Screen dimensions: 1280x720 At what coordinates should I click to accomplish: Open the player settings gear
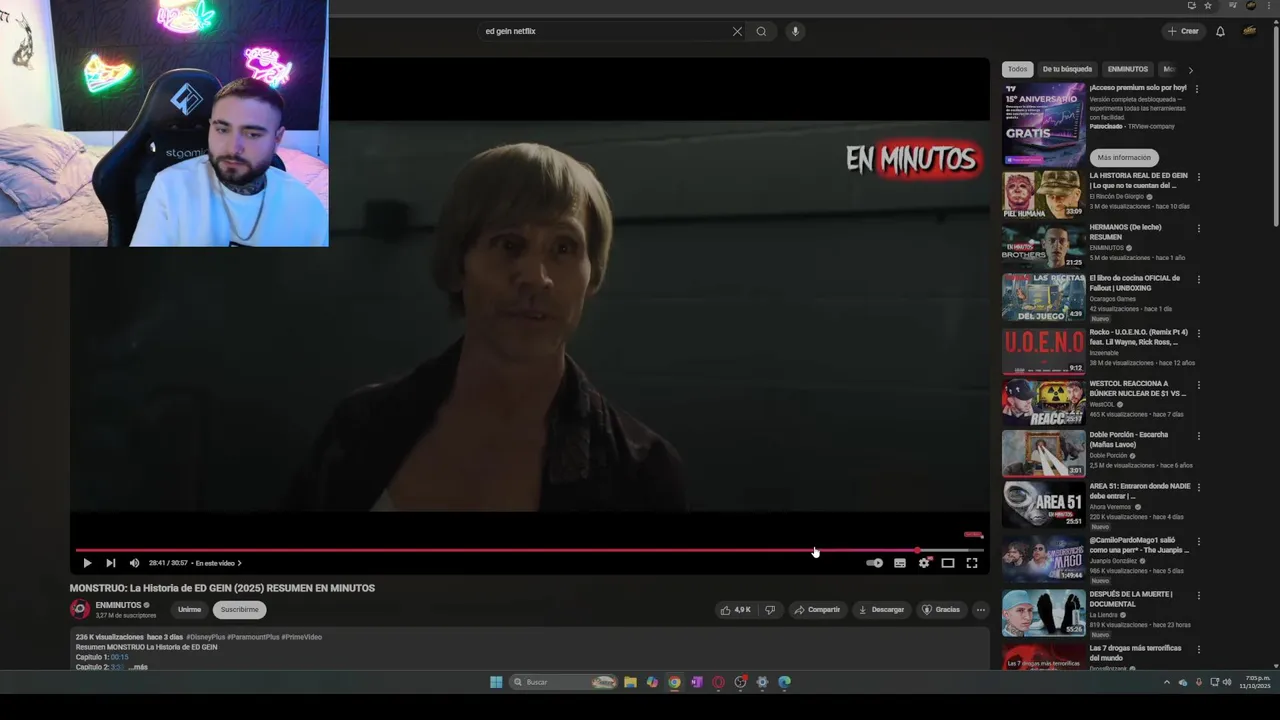coord(924,563)
